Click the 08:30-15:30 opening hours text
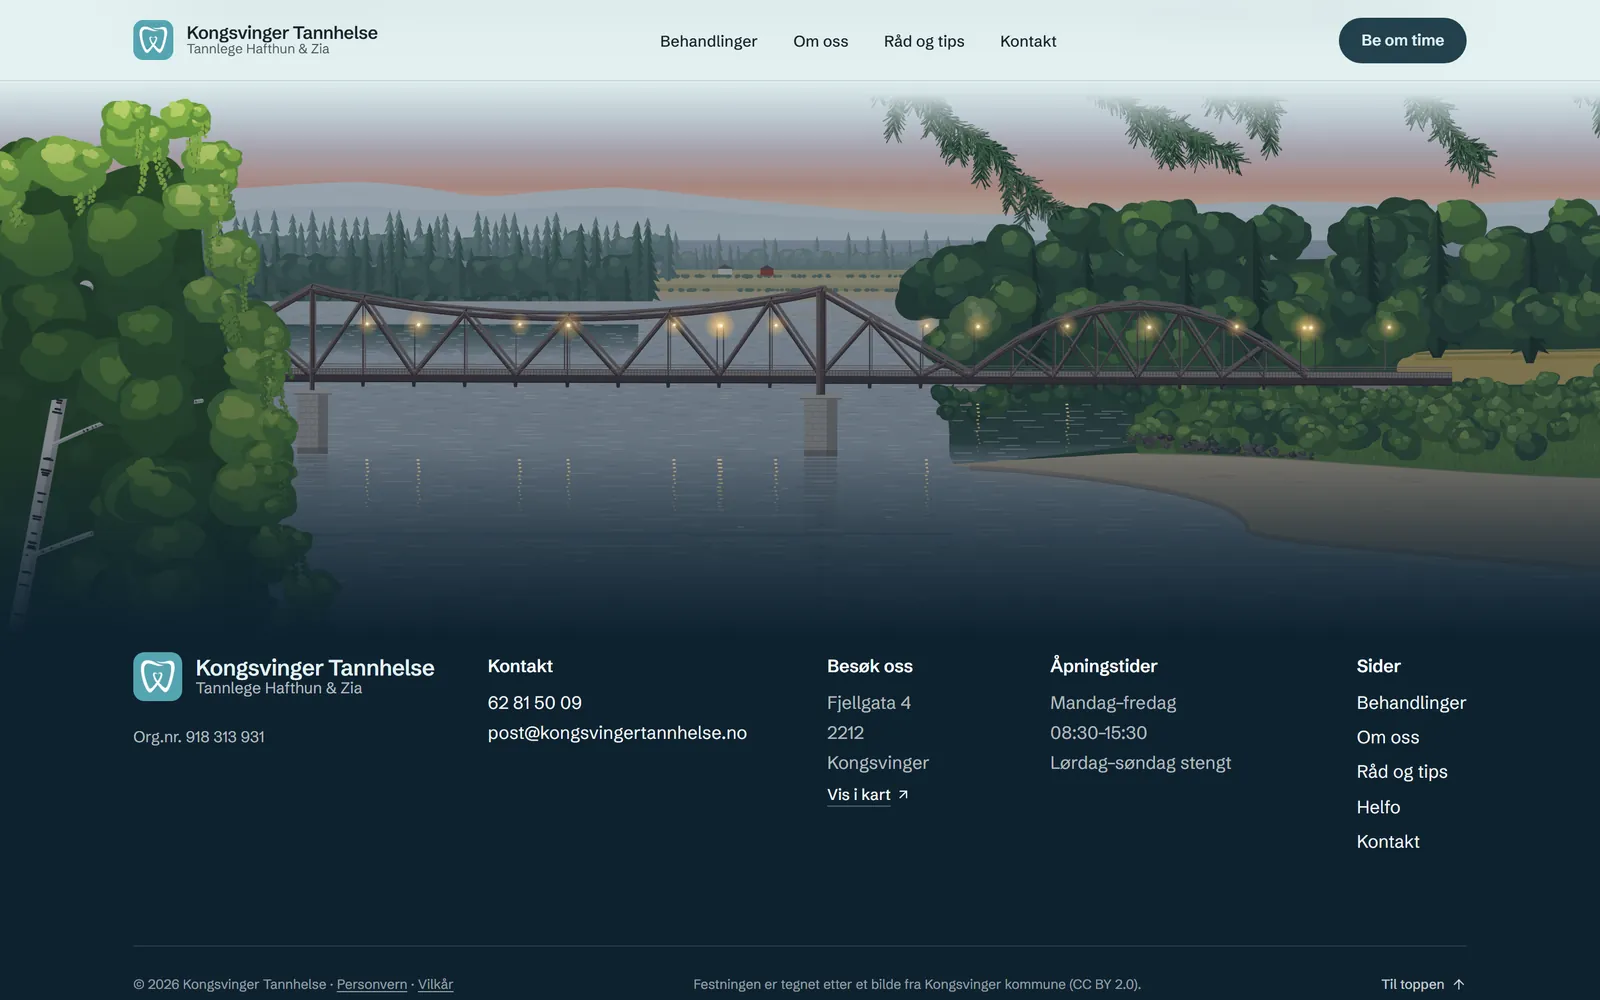The width and height of the screenshot is (1600, 1000). pos(1098,733)
